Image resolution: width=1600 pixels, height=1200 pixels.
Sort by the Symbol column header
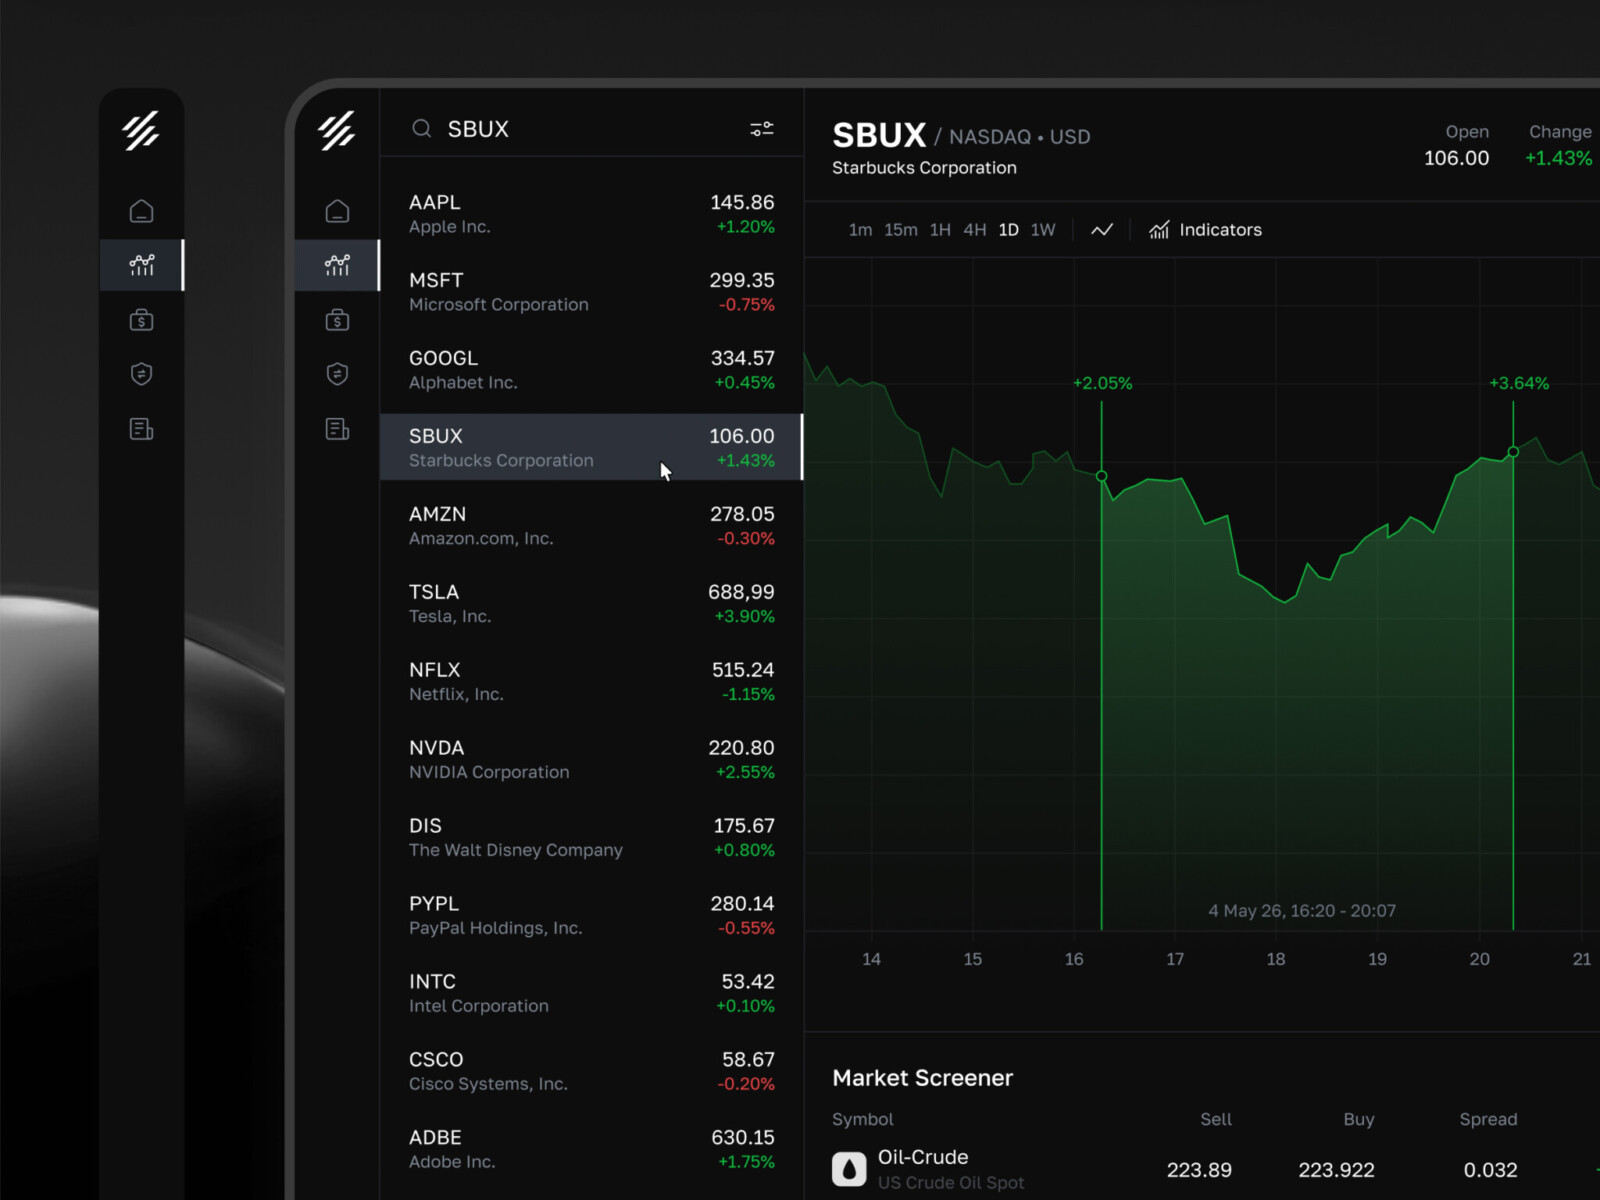863,1119
